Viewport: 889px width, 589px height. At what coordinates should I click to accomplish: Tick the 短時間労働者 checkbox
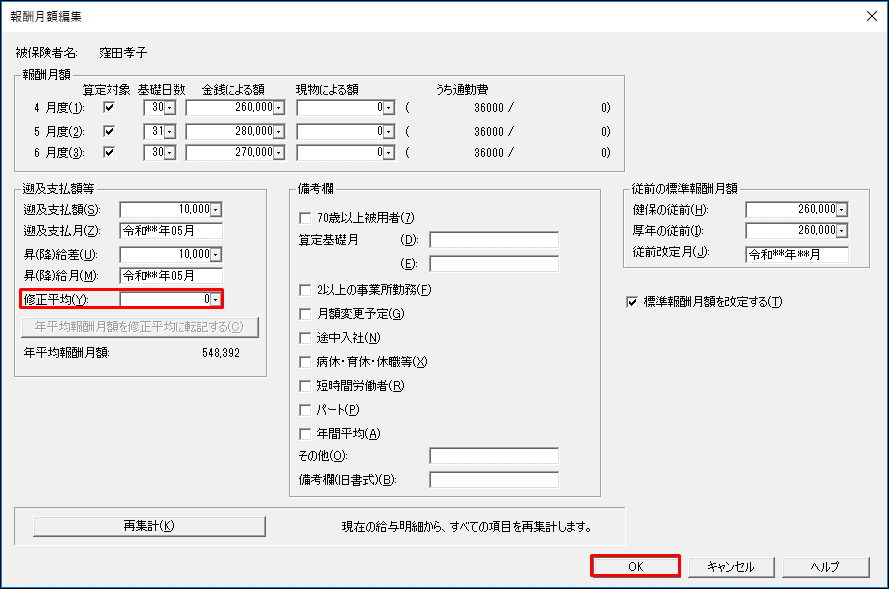[306, 386]
